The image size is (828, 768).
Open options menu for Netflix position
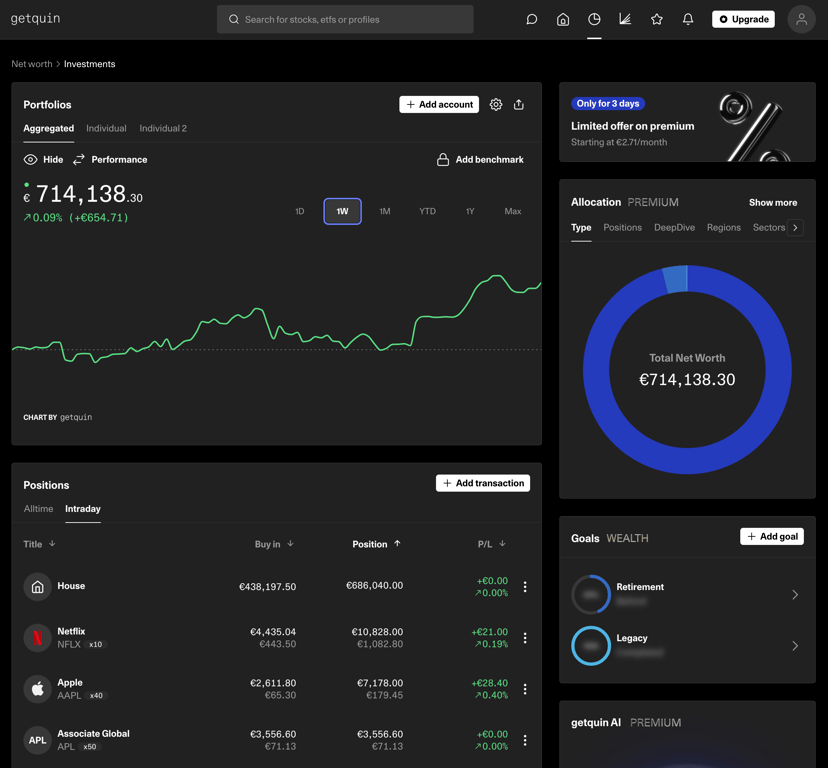[x=525, y=638]
